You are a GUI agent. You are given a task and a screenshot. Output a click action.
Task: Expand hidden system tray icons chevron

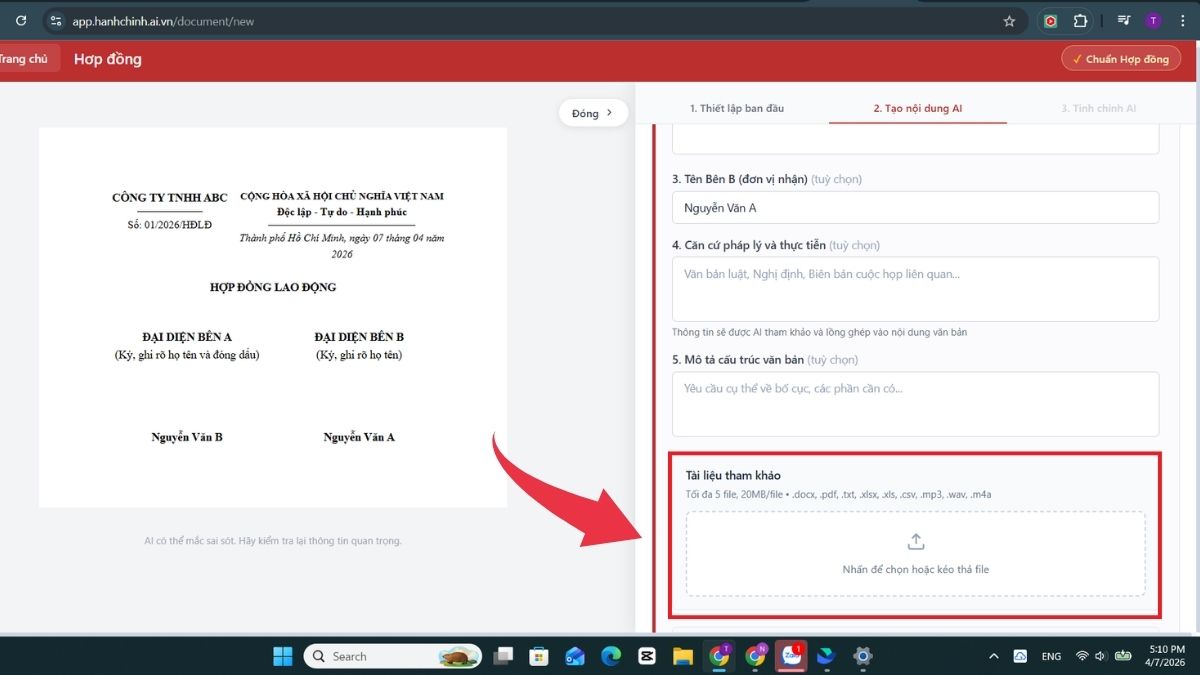click(x=994, y=656)
